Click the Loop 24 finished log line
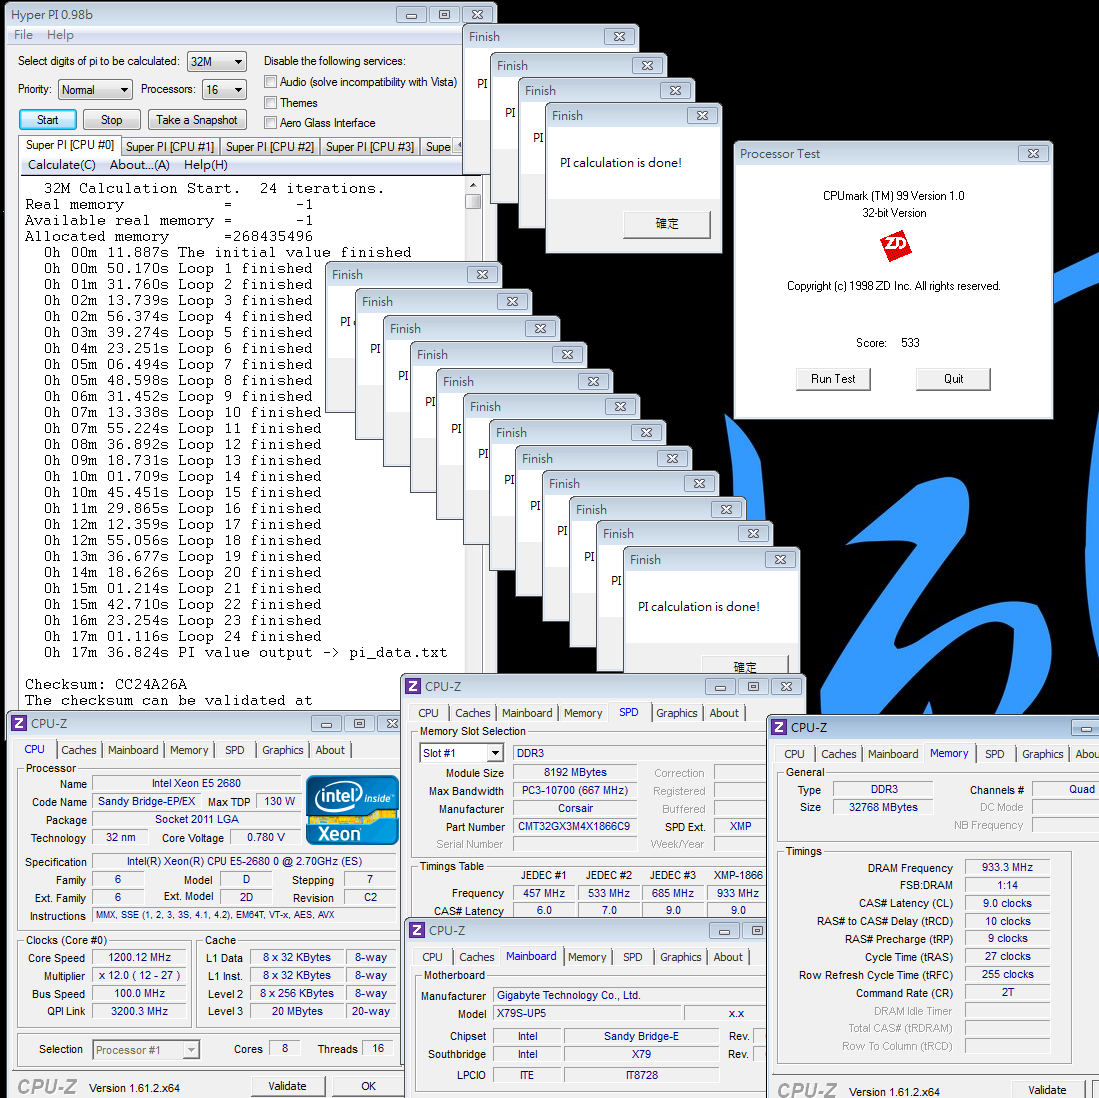This screenshot has height=1098, width=1099. point(182,637)
